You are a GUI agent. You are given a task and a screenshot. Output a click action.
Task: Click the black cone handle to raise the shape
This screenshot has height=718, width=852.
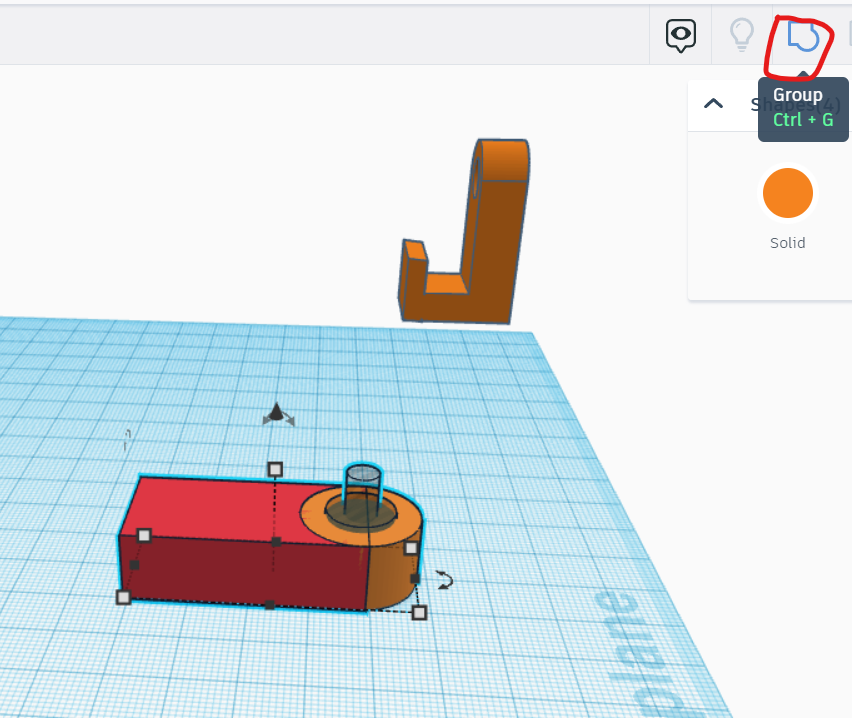coord(275,410)
